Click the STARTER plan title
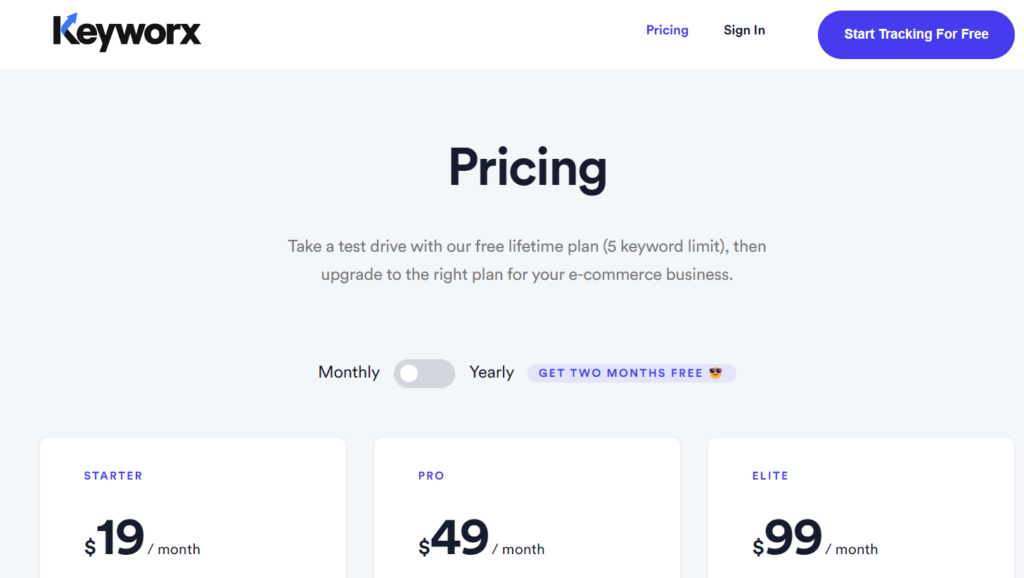The width and height of the screenshot is (1024, 578). click(113, 476)
